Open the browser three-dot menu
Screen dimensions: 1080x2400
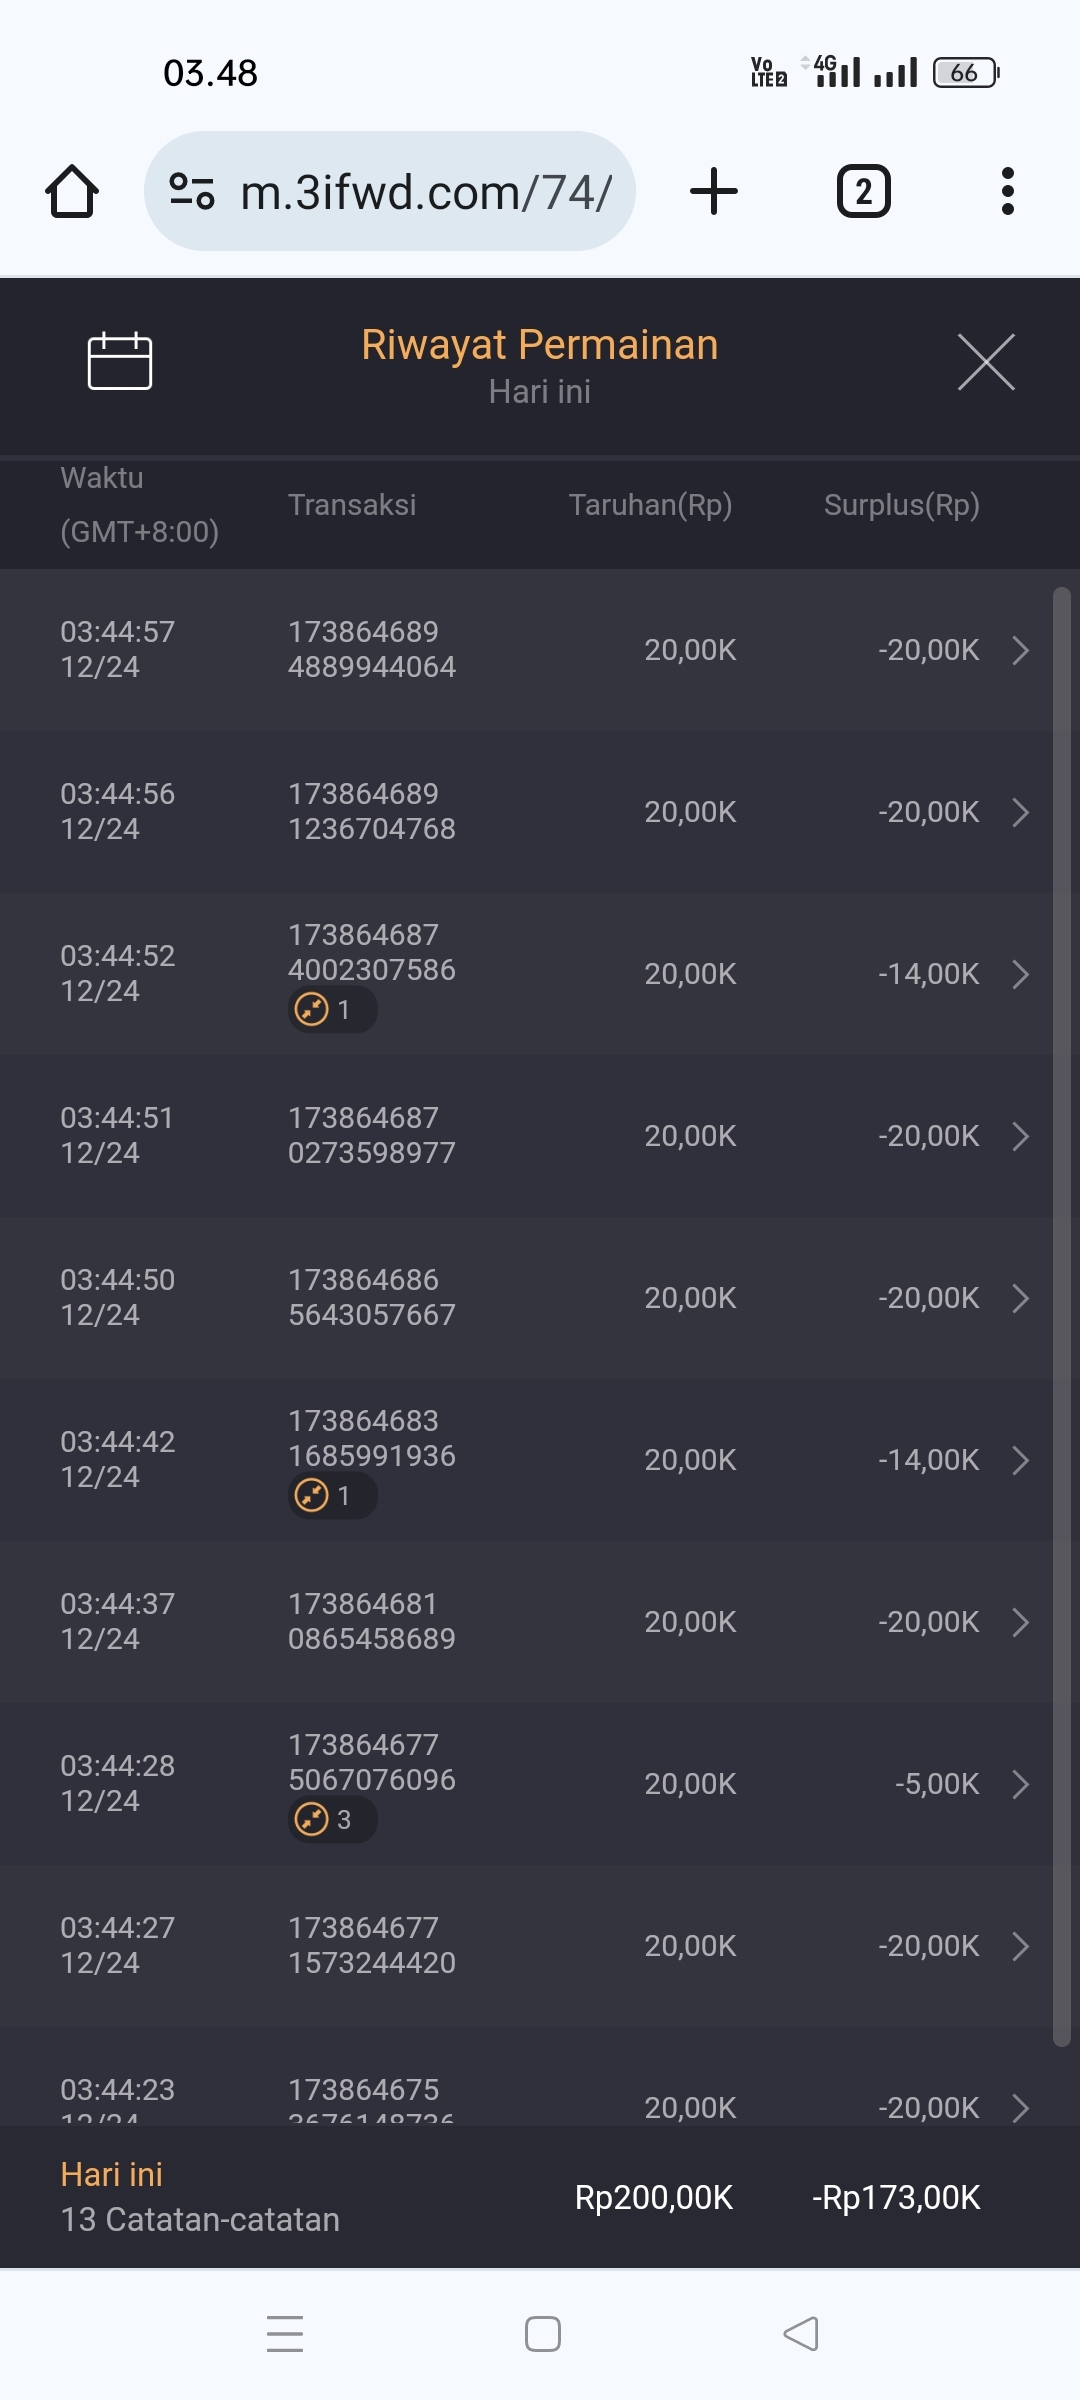(x=1007, y=191)
